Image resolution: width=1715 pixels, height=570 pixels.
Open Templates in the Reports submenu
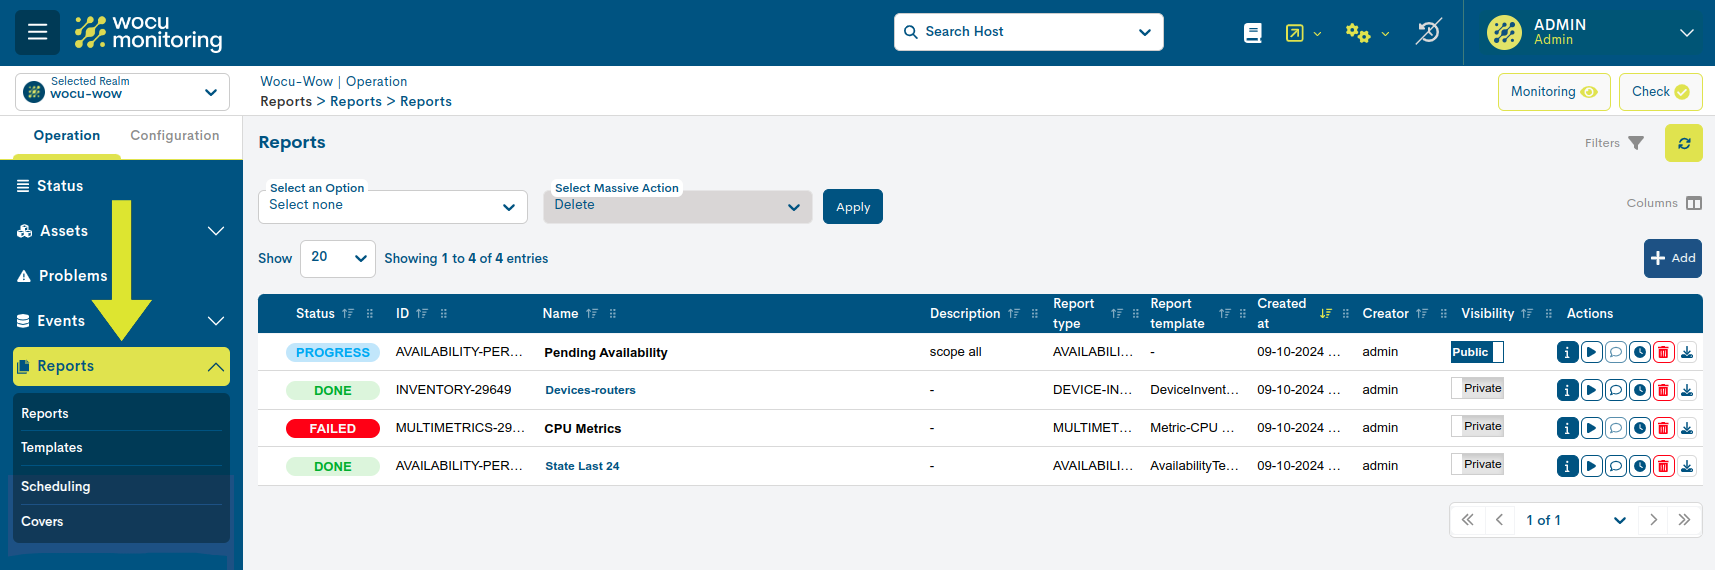52,448
